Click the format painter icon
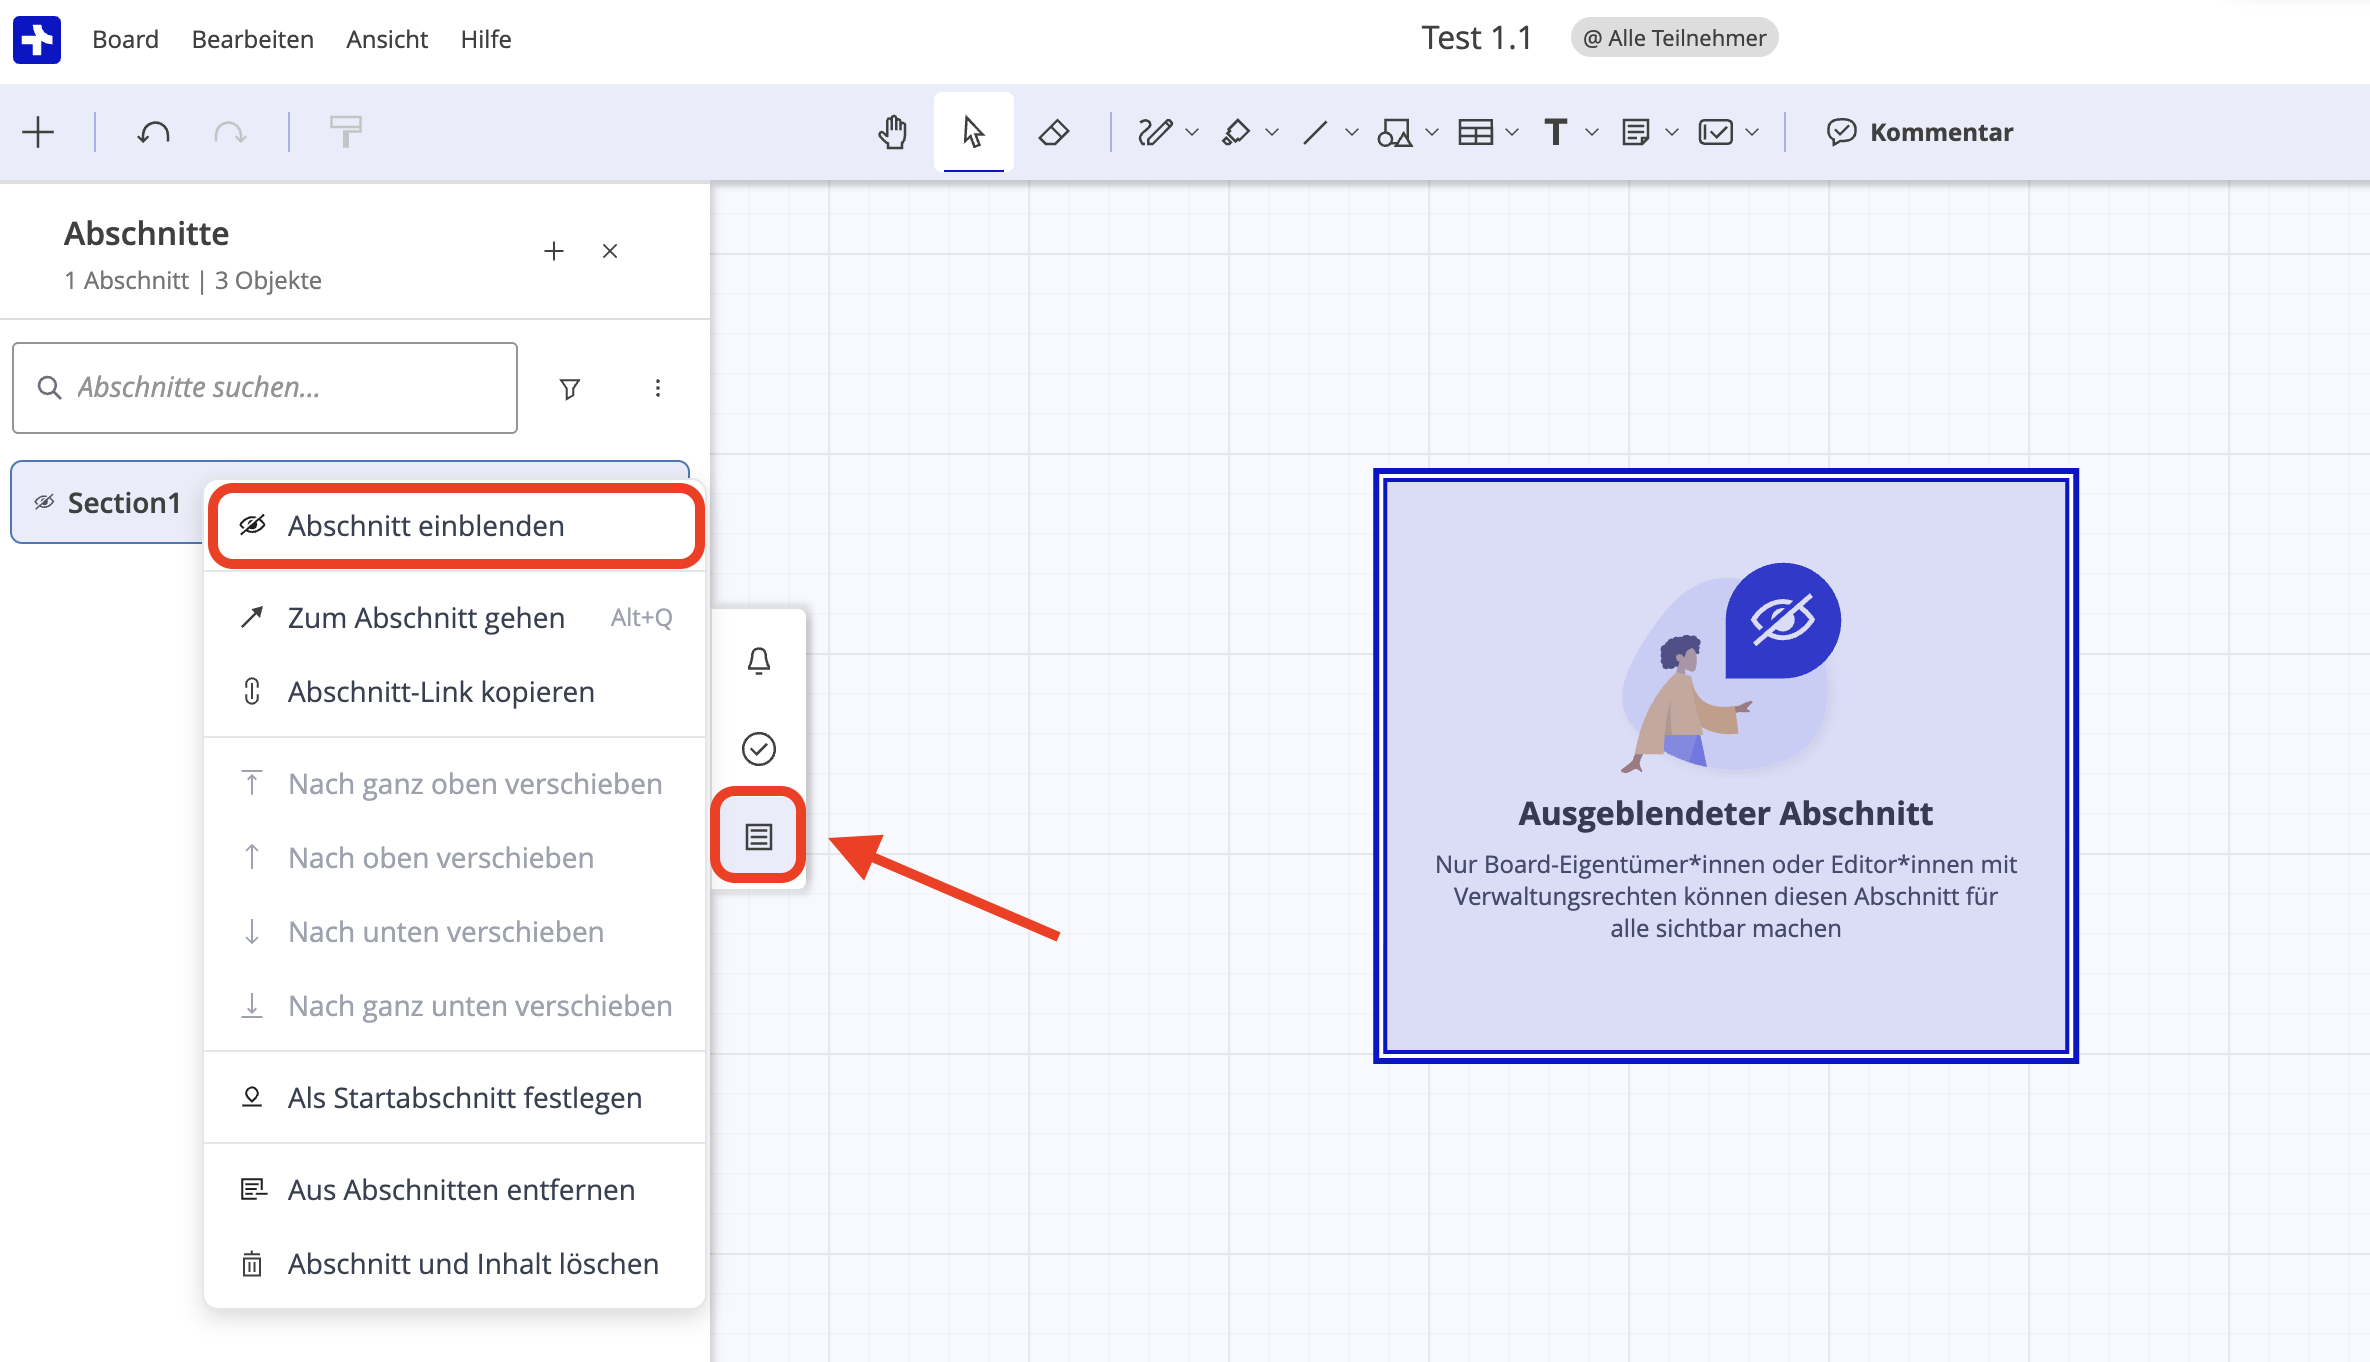 [346, 132]
